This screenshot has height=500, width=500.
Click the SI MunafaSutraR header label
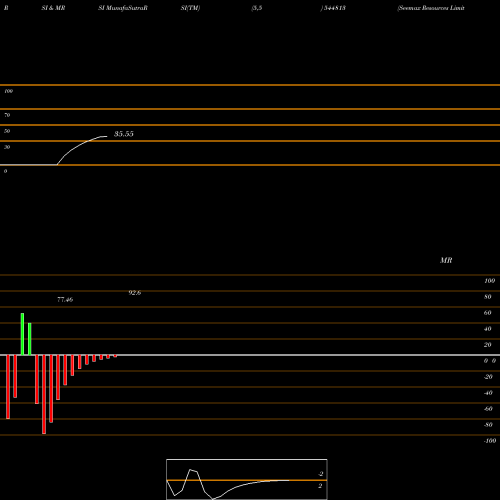click(x=123, y=8)
